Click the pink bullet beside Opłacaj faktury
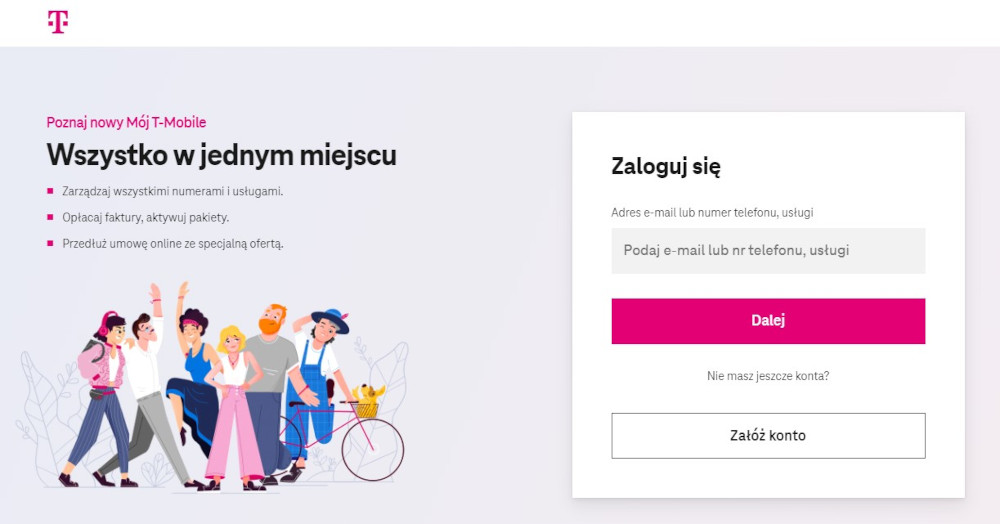This screenshot has width=1000, height=524. point(50,217)
